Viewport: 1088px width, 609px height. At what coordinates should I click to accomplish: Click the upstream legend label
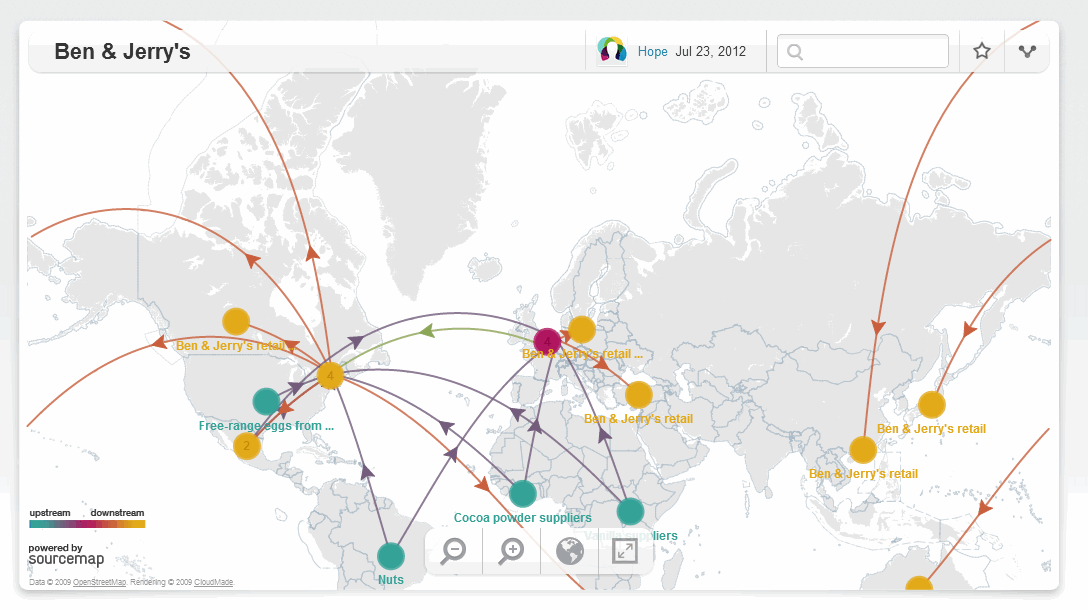pyautogui.click(x=50, y=513)
